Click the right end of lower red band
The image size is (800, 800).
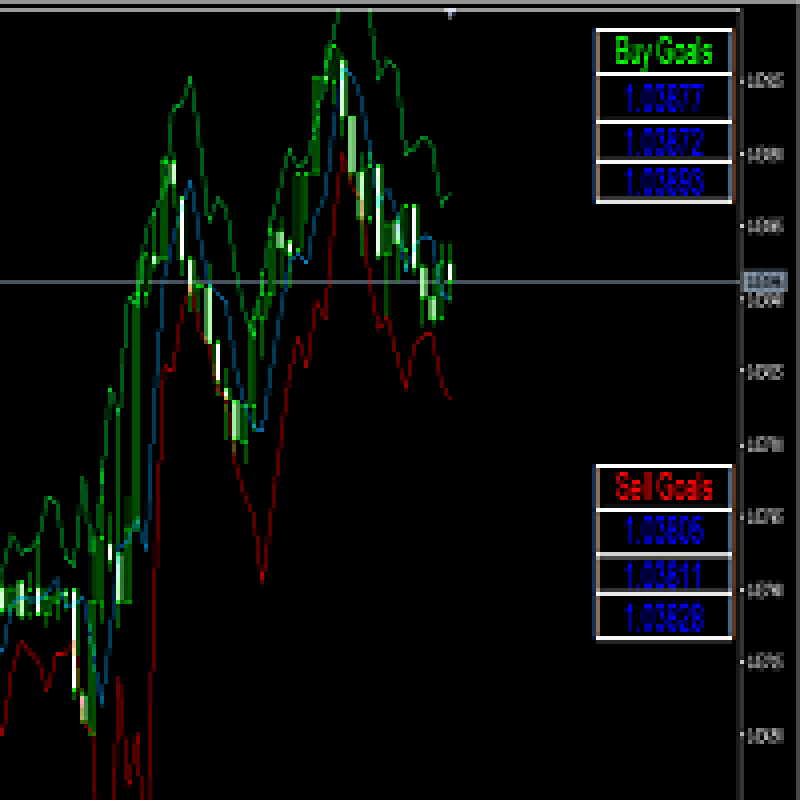click(x=450, y=397)
